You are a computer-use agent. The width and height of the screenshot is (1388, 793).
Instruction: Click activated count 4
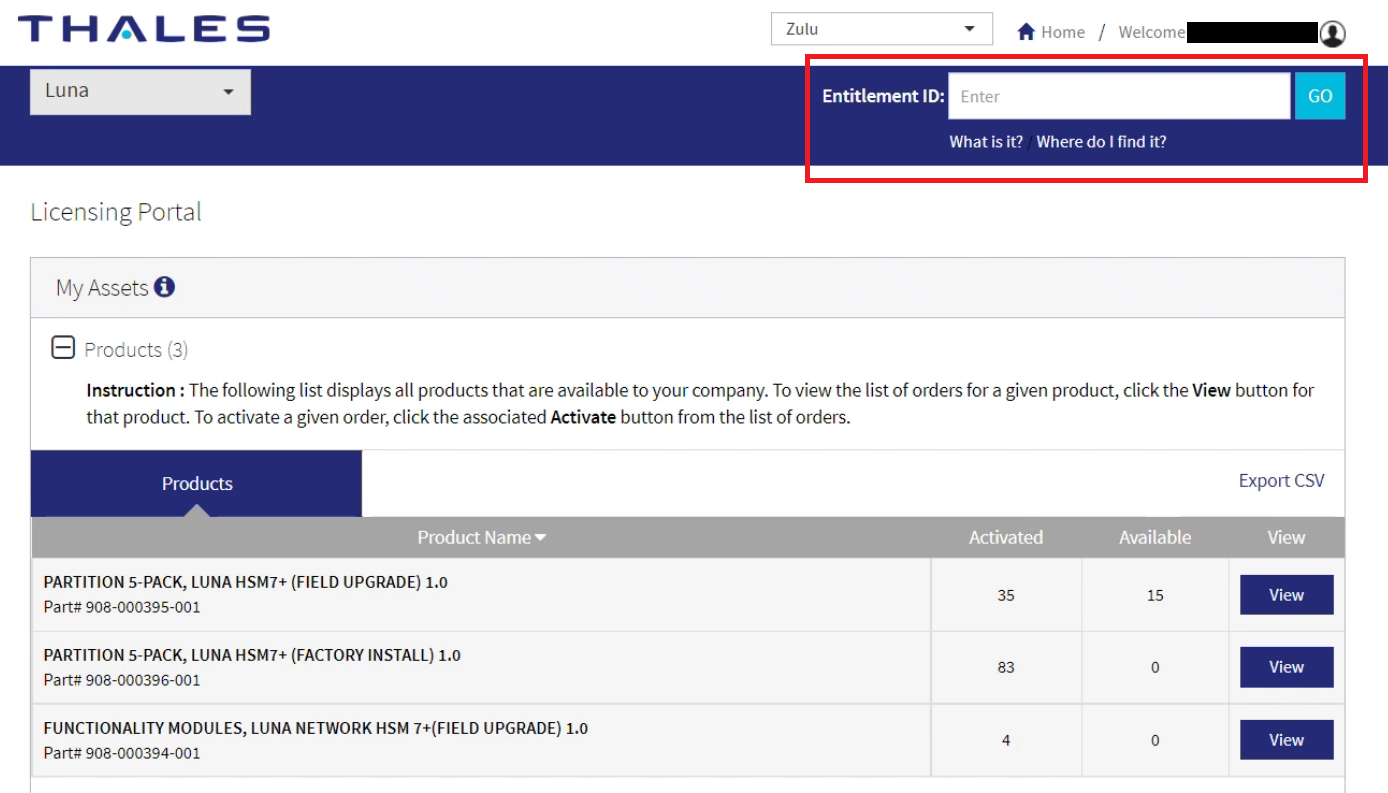click(x=1005, y=740)
